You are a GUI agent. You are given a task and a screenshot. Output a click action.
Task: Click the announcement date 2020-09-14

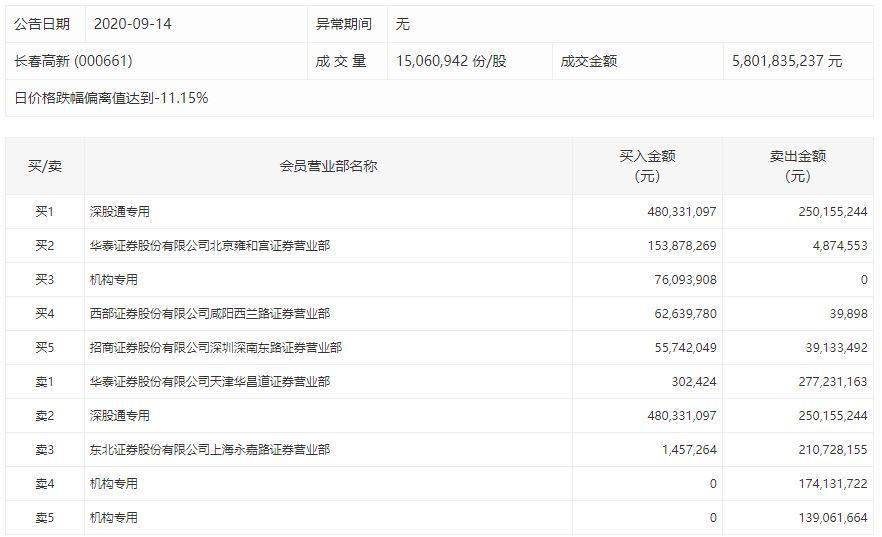click(133, 24)
